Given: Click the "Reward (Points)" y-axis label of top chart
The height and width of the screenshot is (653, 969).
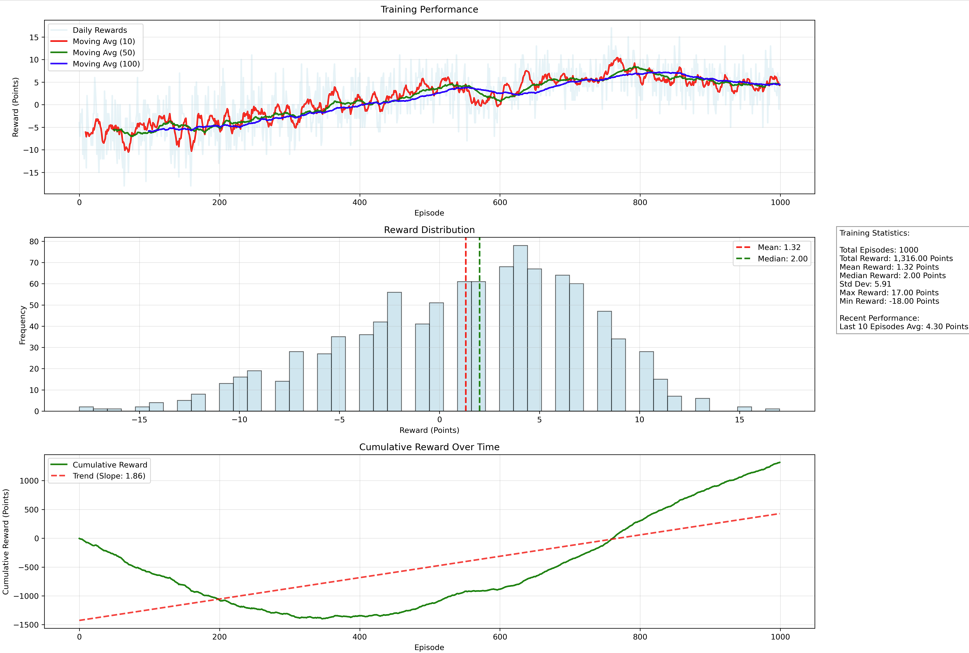Looking at the screenshot, I should (x=15, y=107).
